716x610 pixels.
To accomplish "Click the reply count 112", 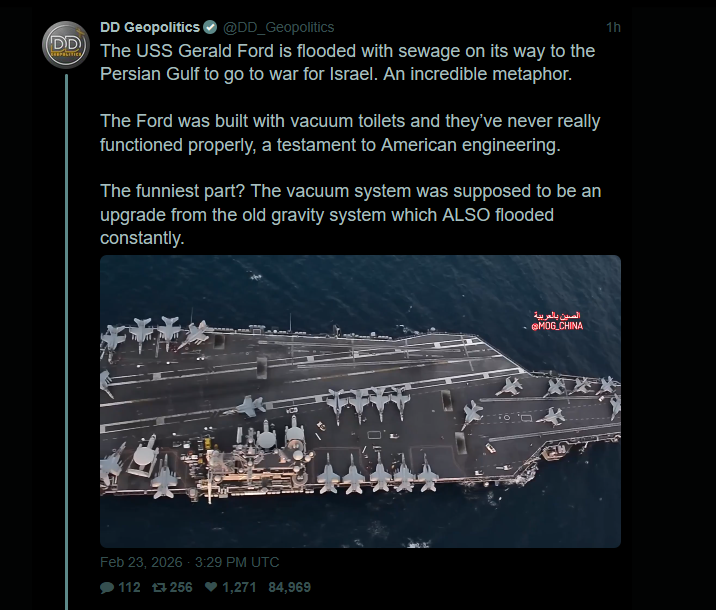I will point(129,587).
